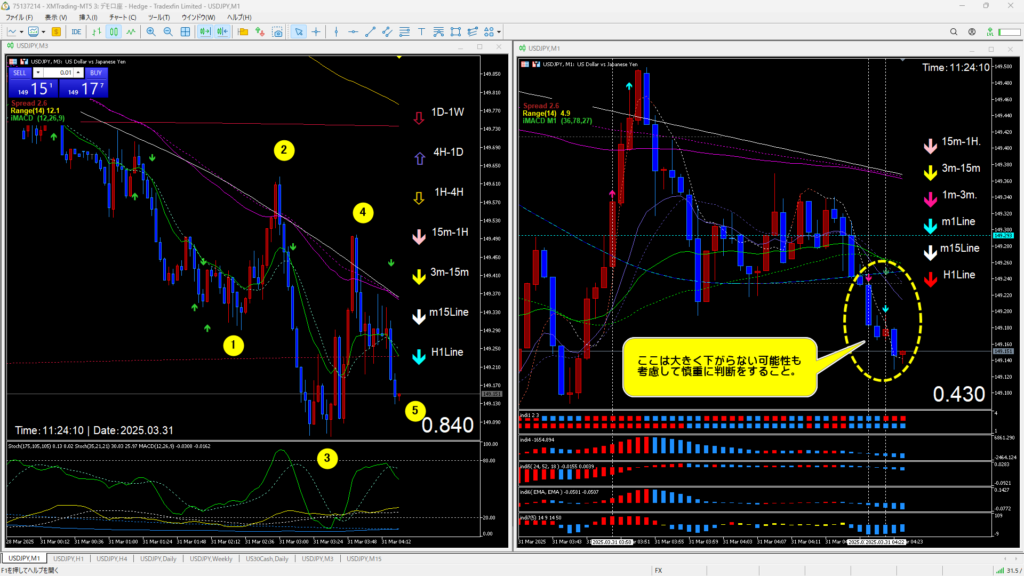Screen dimensions: 1024x576
Task: Click the zoom out magnifier icon
Action: pos(166,31)
